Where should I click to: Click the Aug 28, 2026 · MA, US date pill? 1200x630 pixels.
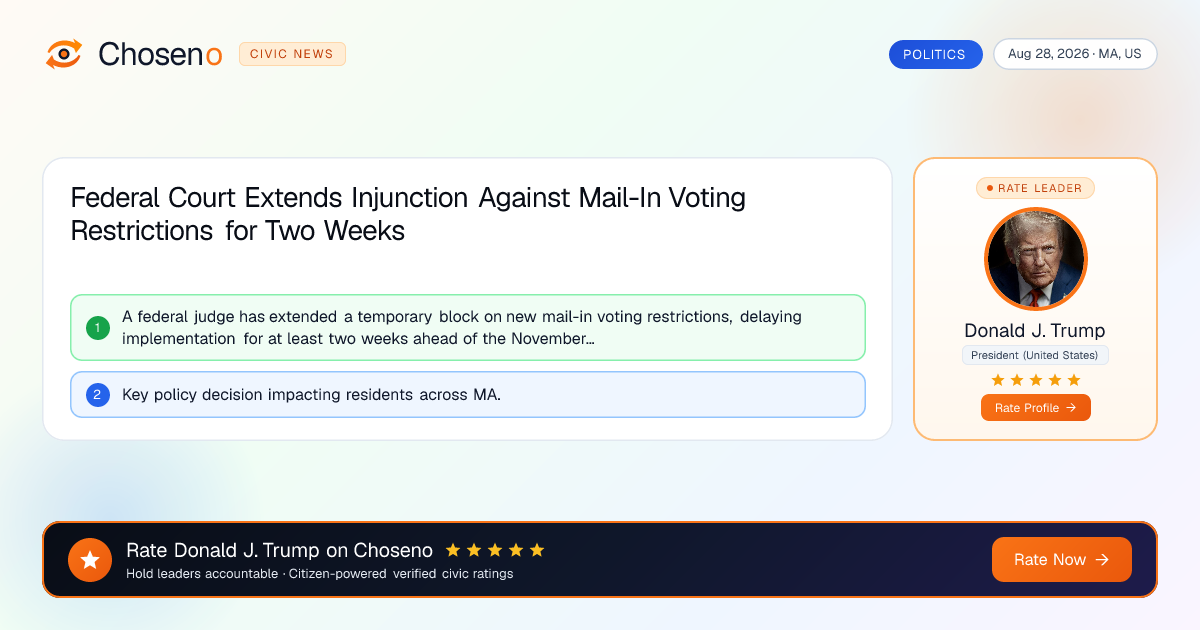click(1075, 54)
